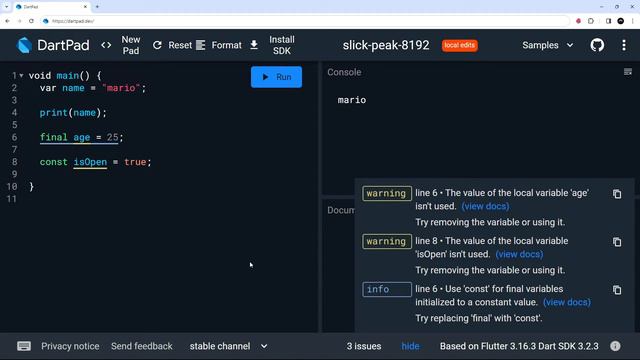Click the Console panel heading

point(344,72)
